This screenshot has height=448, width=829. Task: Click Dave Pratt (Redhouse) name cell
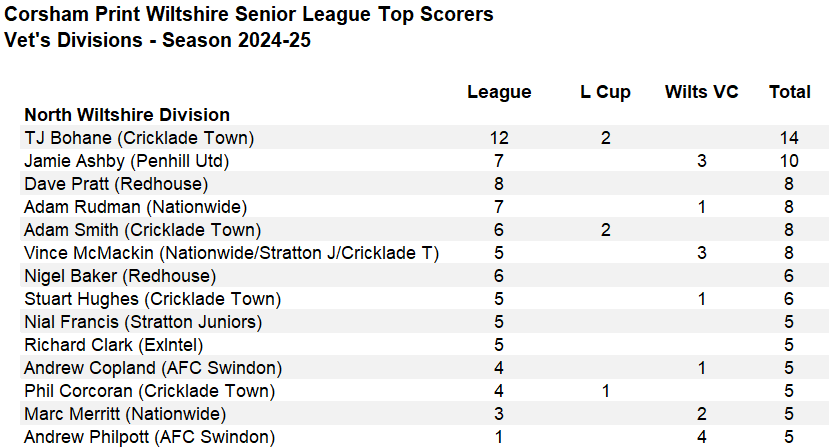116,184
